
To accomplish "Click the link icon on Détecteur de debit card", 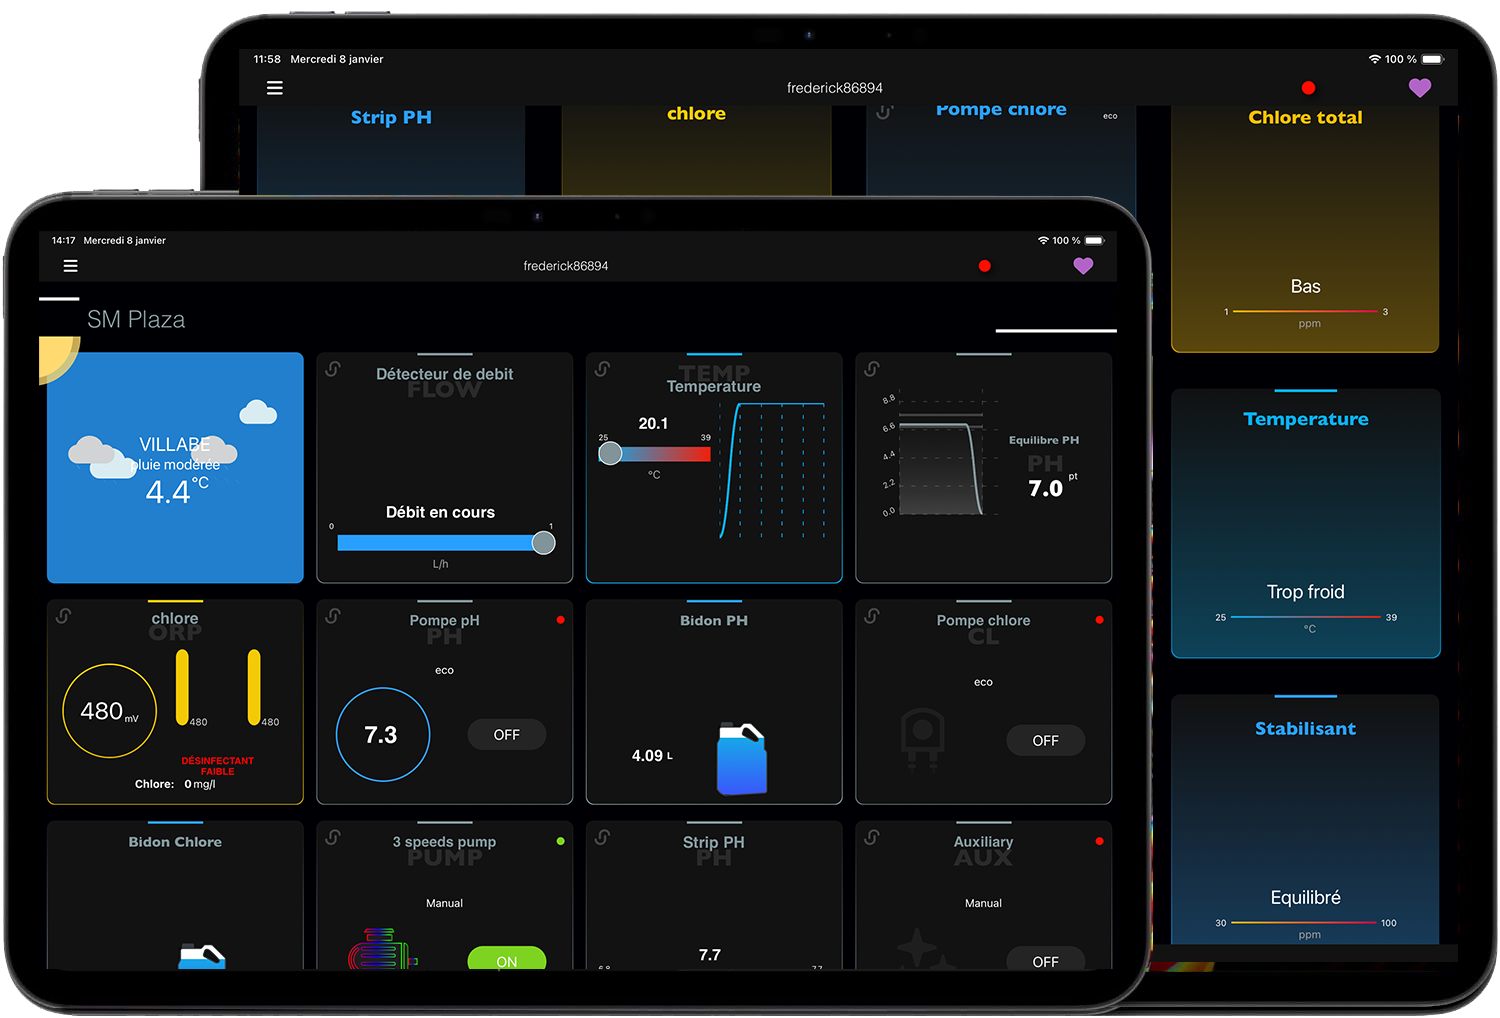I will point(333,369).
